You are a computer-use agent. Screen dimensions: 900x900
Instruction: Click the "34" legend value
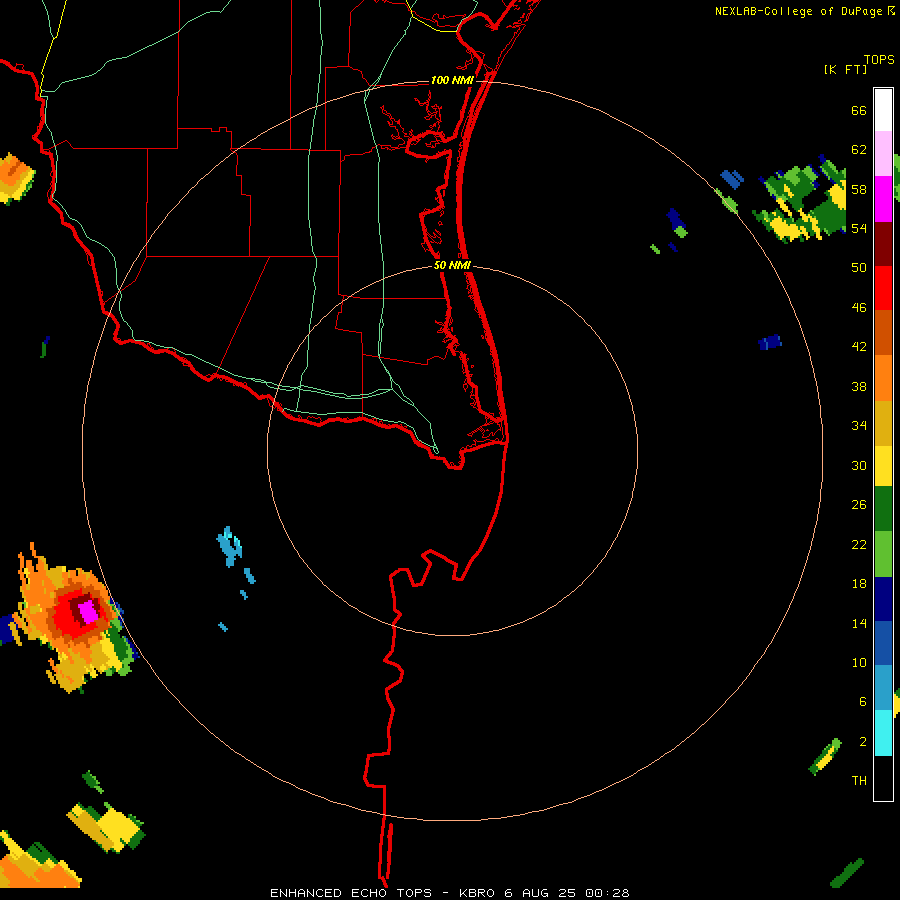coord(859,426)
